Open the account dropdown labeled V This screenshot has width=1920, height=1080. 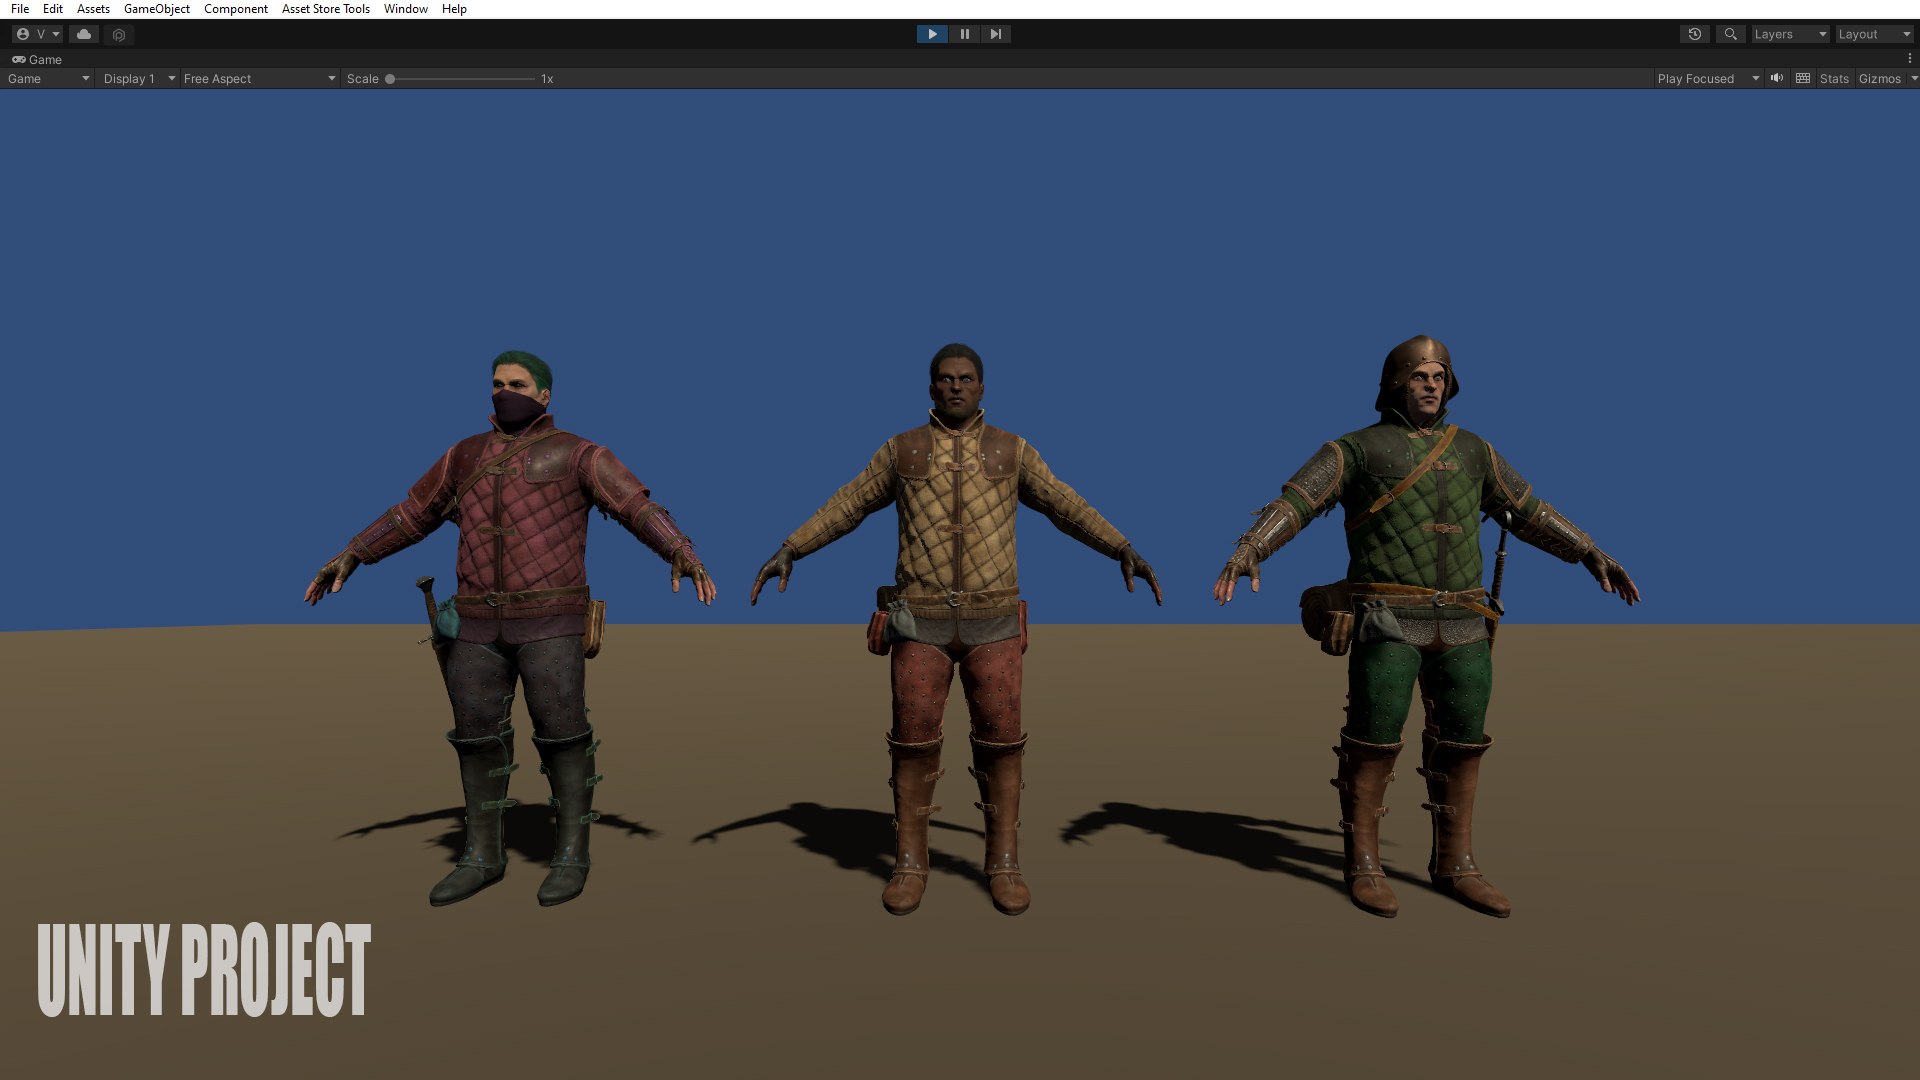click(38, 34)
